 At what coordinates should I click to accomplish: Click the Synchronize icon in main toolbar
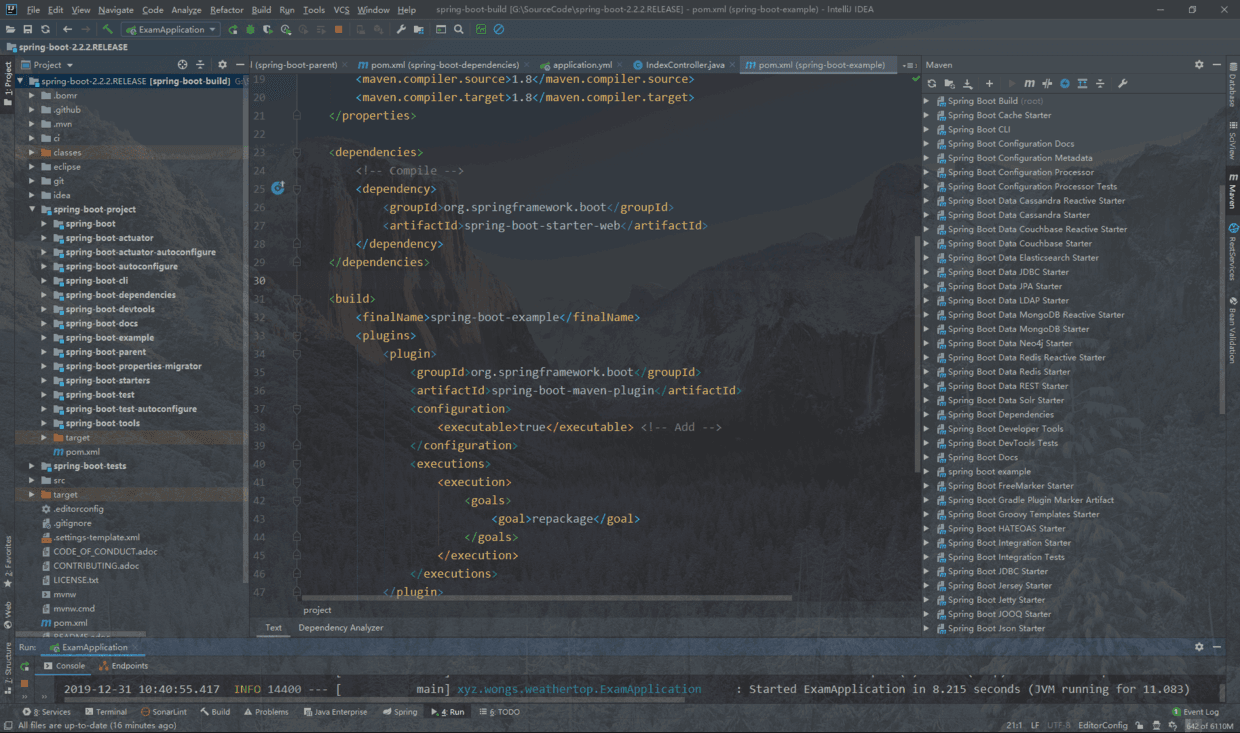tap(45, 29)
